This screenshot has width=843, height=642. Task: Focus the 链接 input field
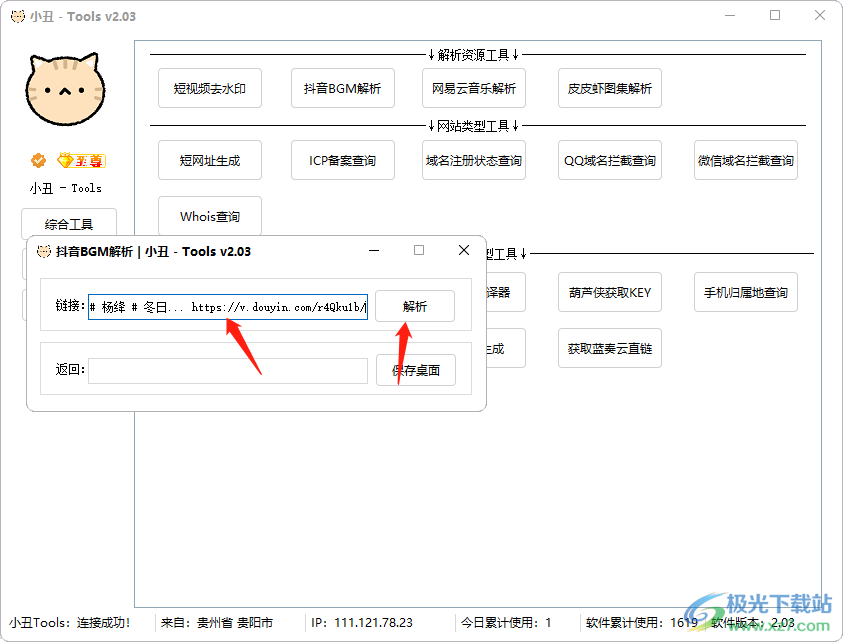228,306
